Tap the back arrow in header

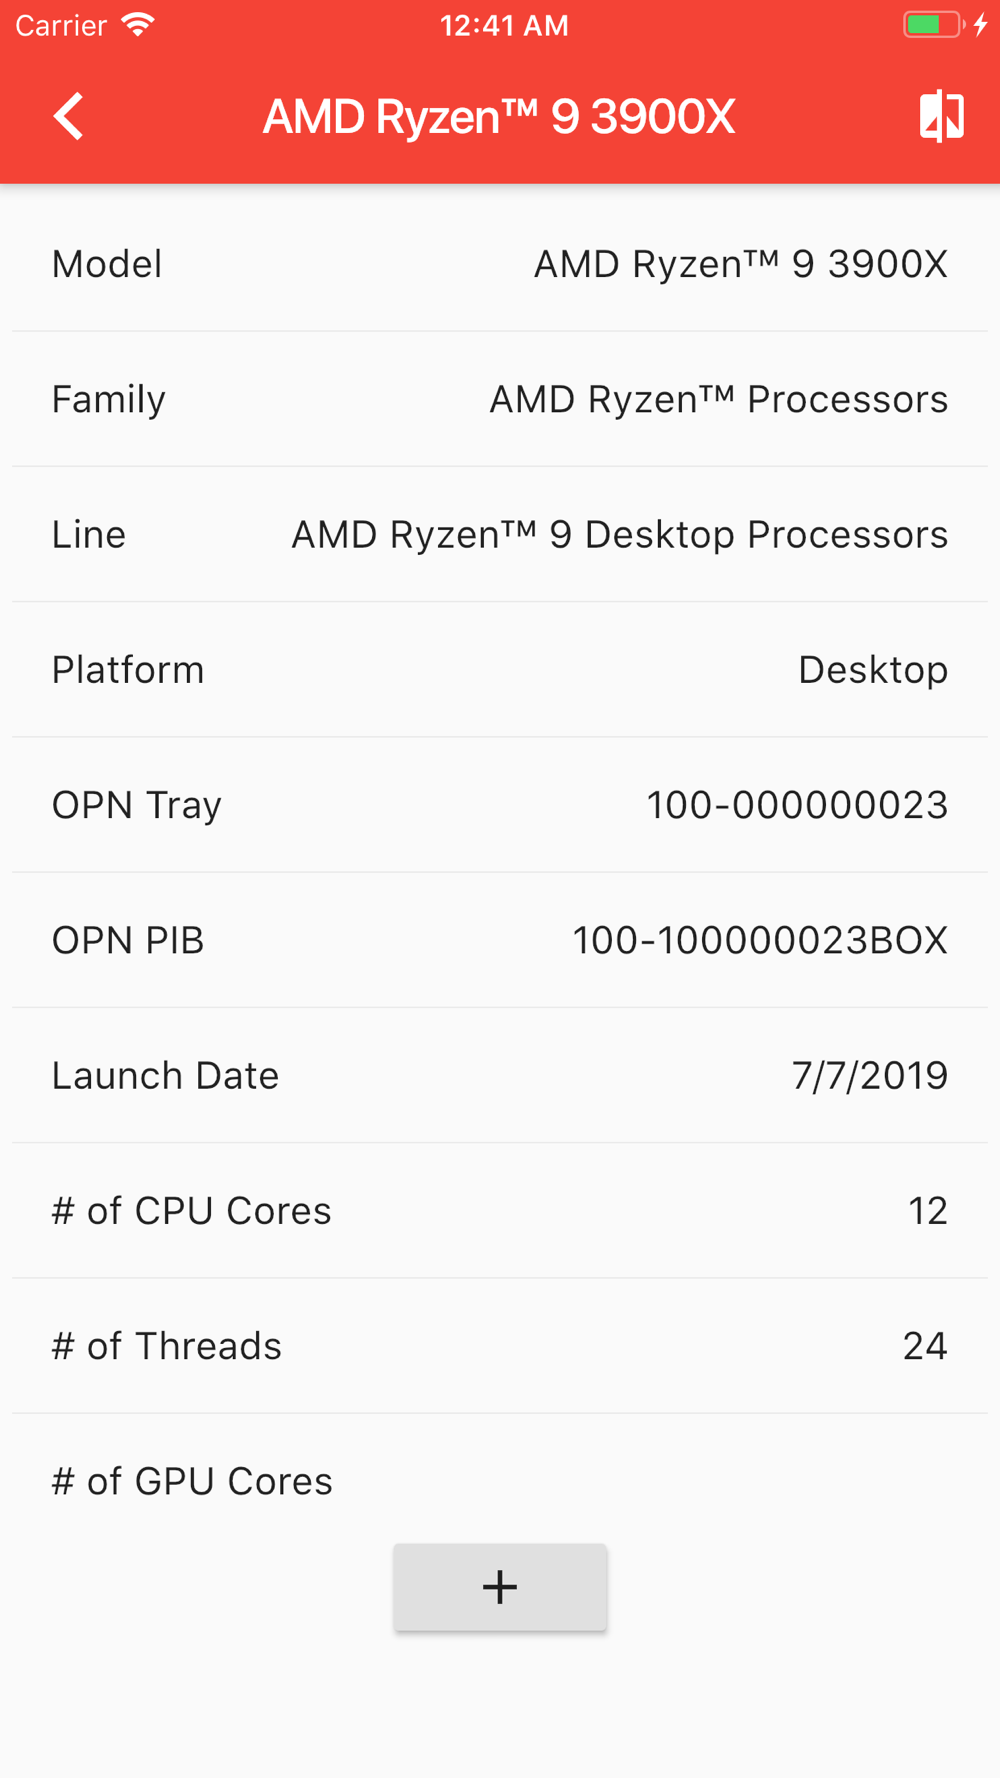68,116
